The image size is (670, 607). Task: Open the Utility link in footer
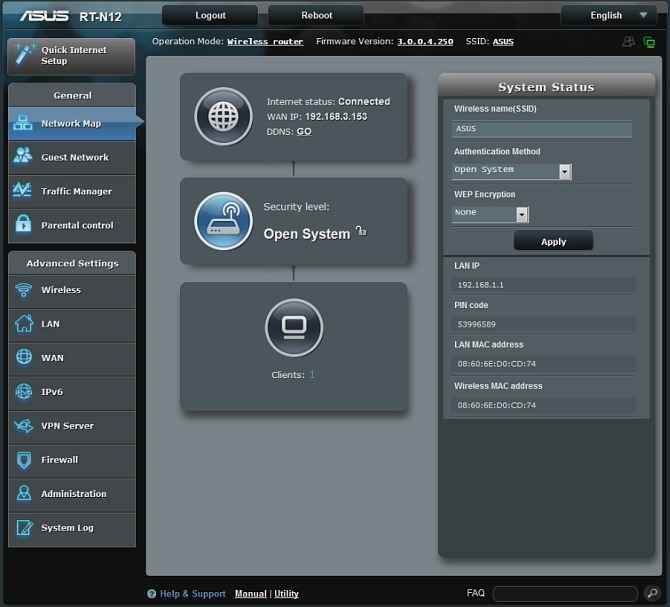(x=286, y=594)
